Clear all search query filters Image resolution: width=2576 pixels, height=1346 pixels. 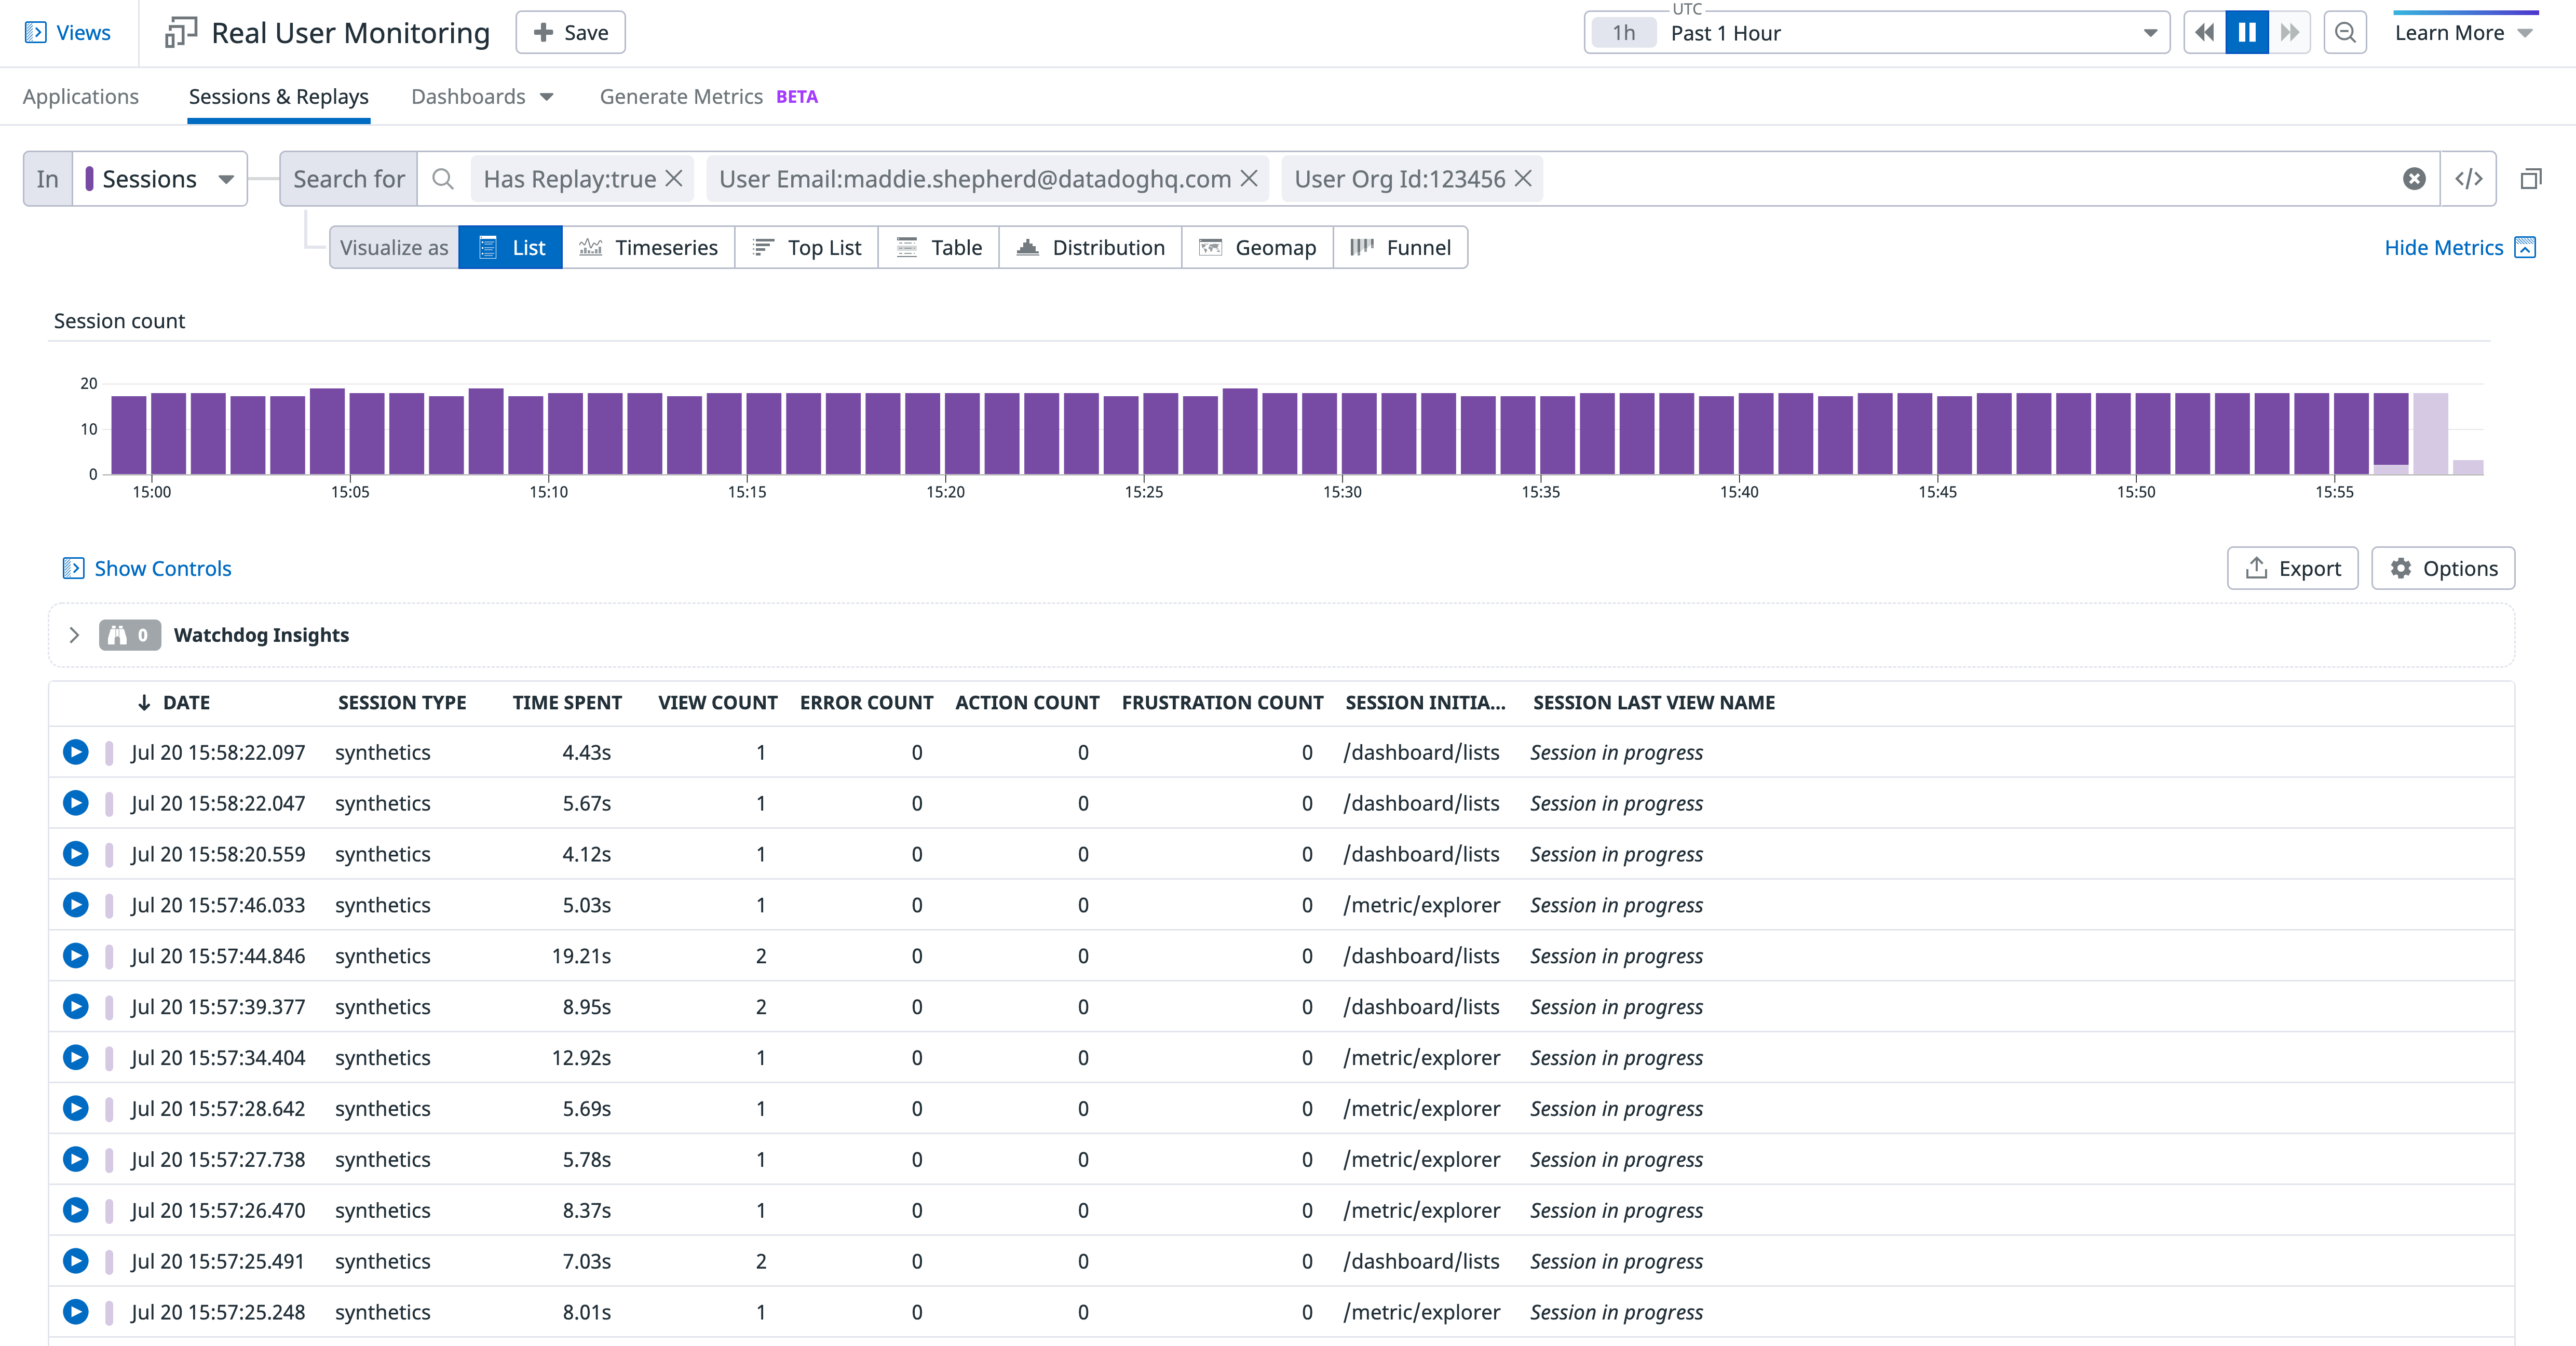[x=2414, y=178]
